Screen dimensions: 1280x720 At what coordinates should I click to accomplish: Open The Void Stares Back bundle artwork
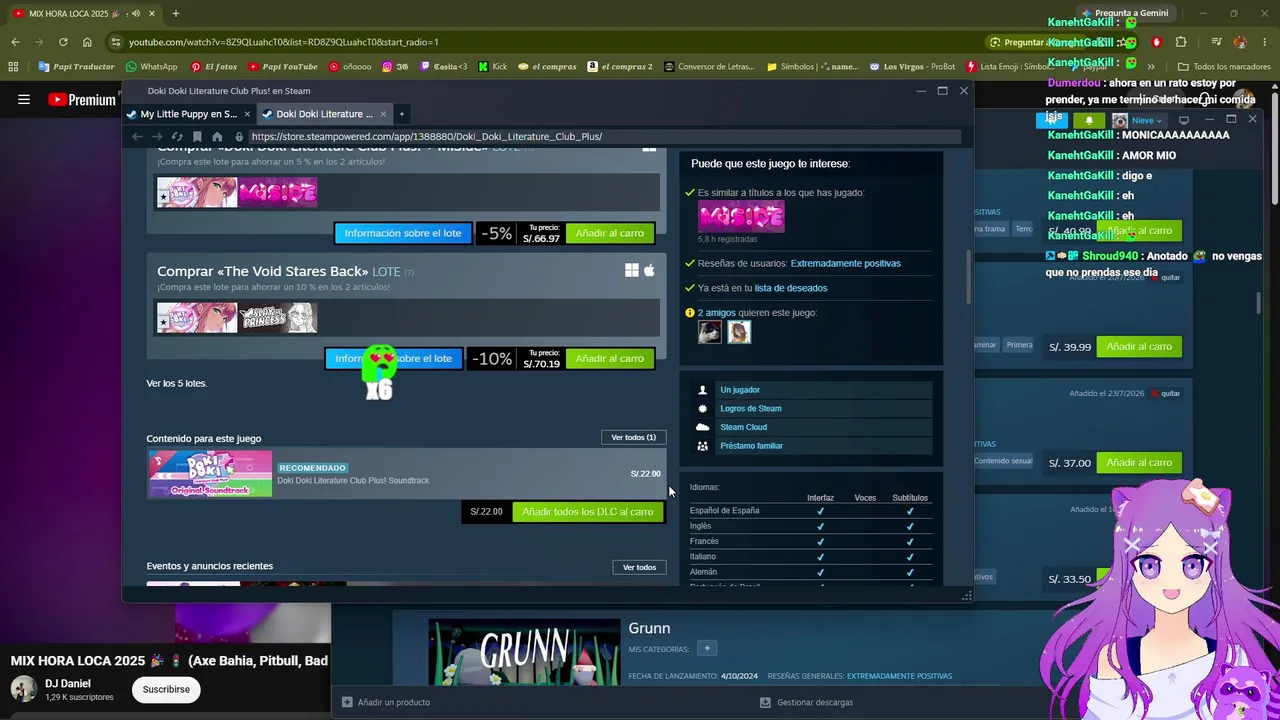(237, 317)
